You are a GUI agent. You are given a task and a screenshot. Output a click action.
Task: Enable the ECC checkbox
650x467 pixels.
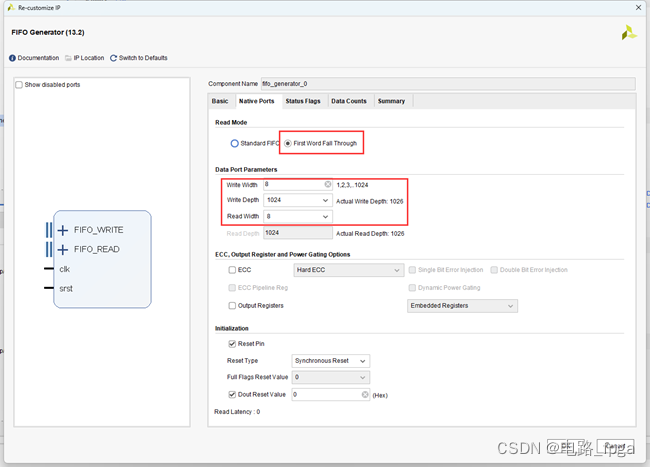click(x=232, y=270)
